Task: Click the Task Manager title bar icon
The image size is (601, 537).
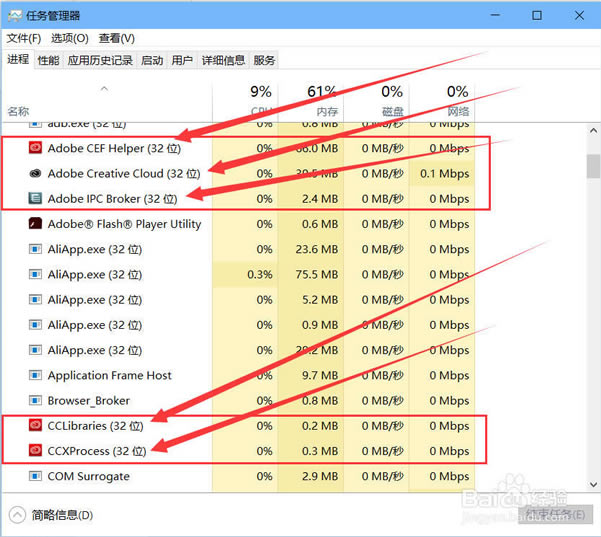Action: [15, 16]
